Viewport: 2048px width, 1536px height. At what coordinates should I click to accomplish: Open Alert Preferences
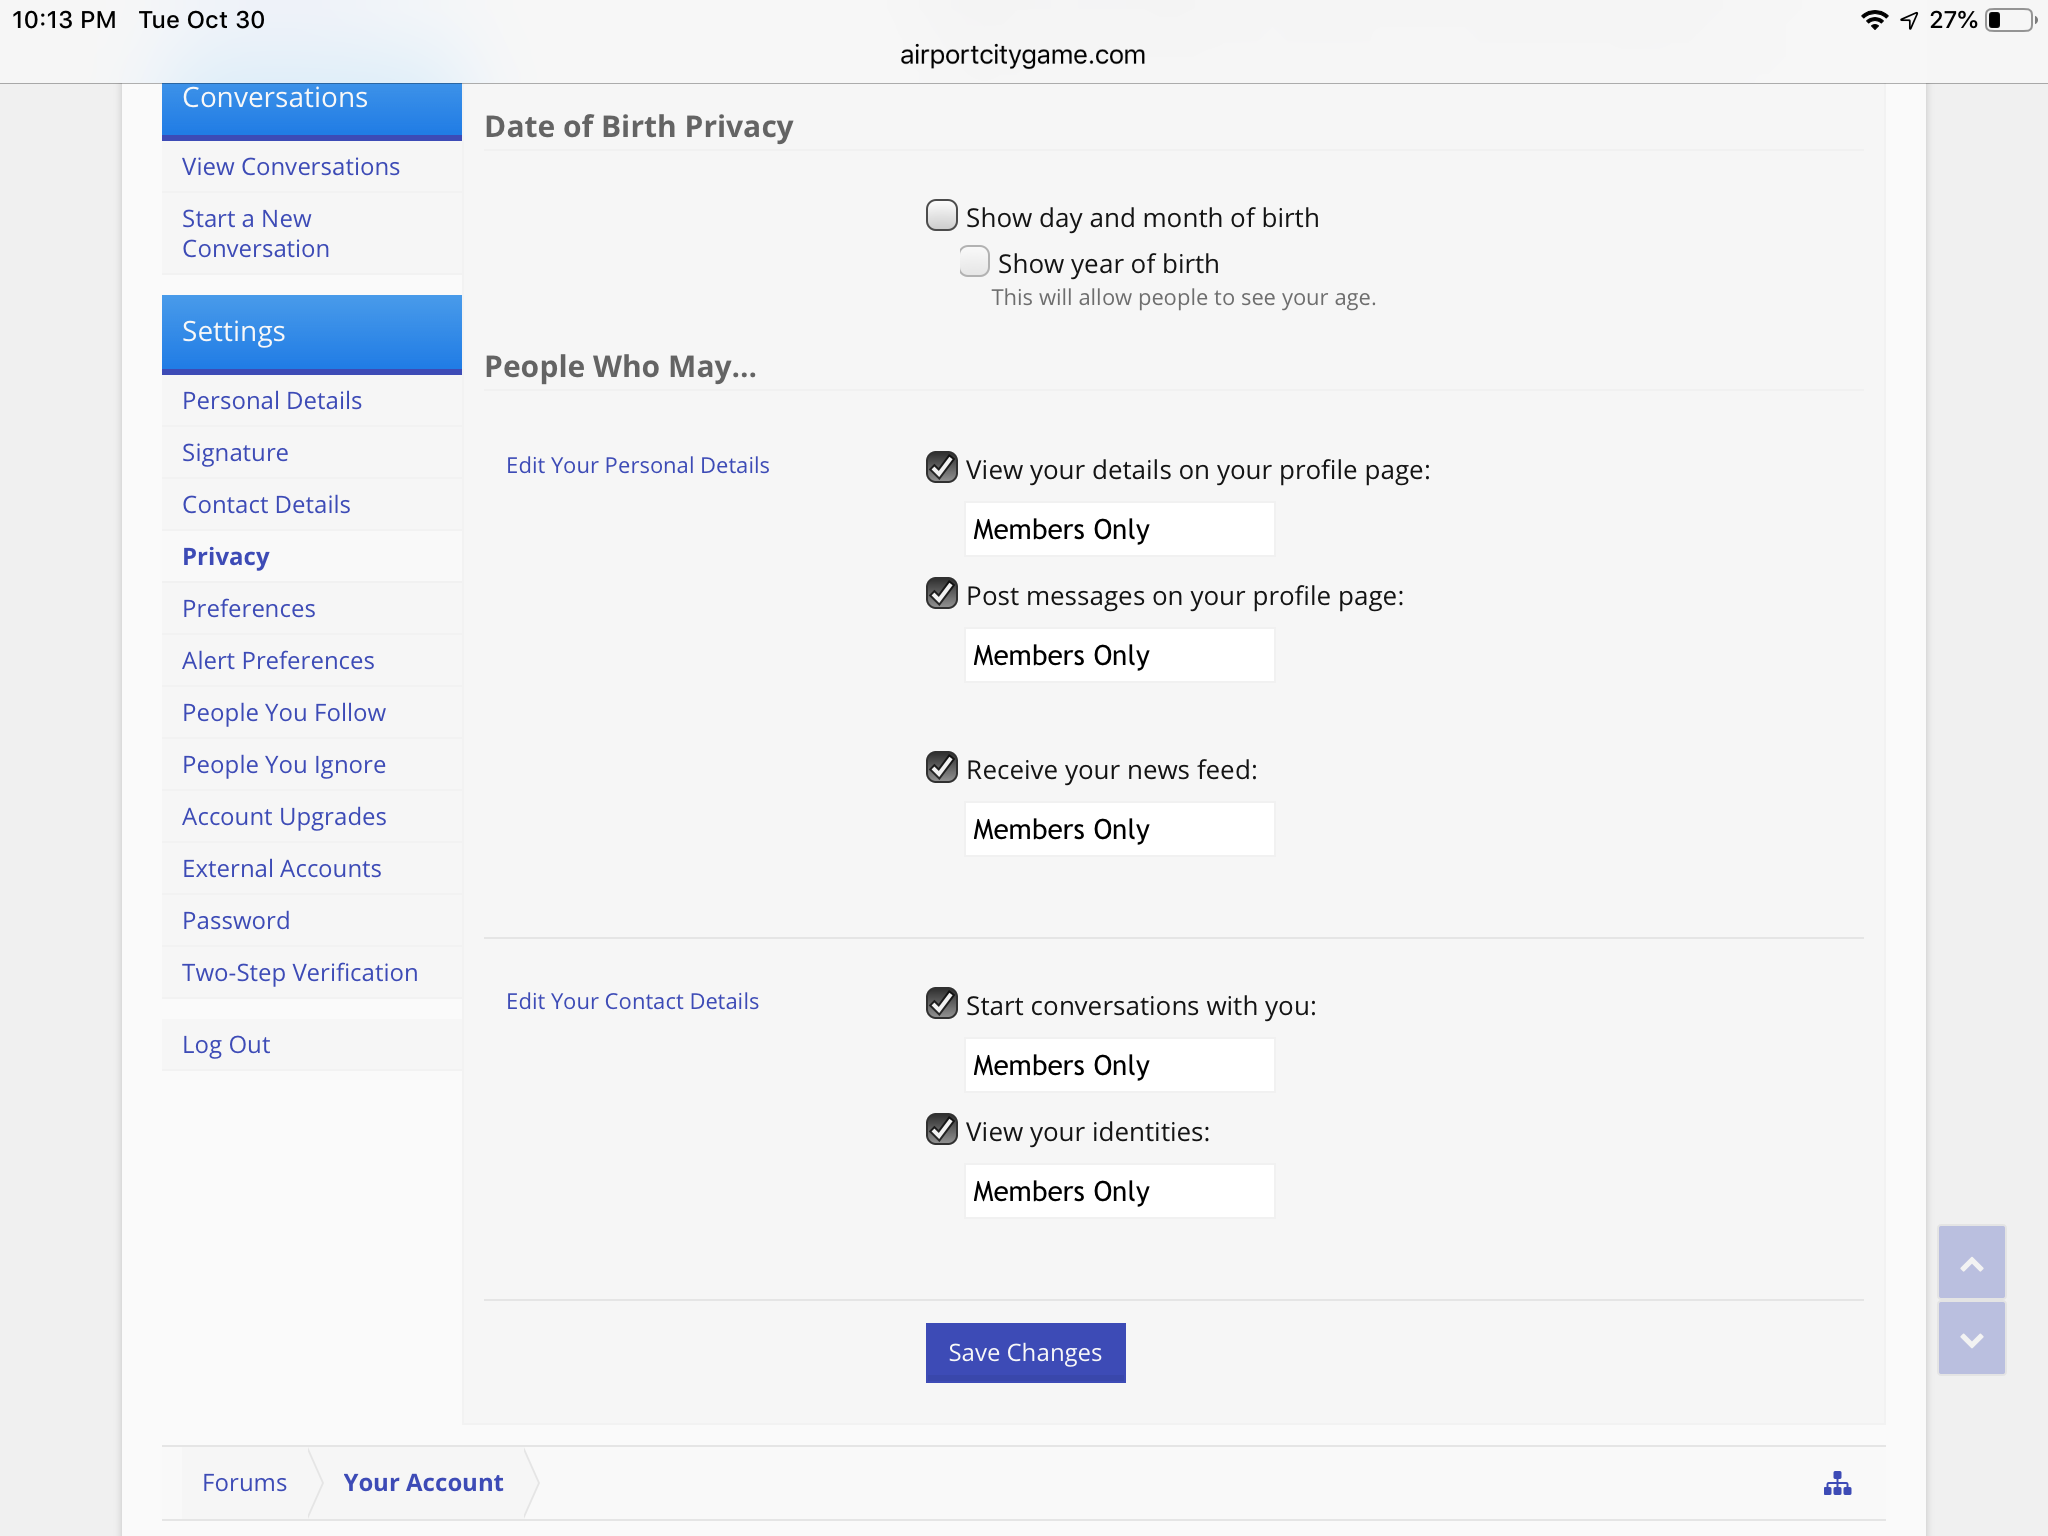312,661
